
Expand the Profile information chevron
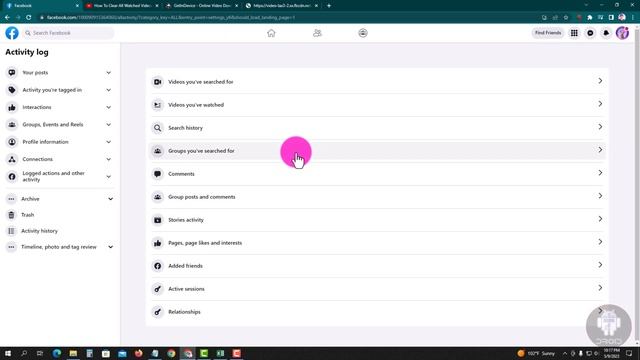(x=109, y=142)
